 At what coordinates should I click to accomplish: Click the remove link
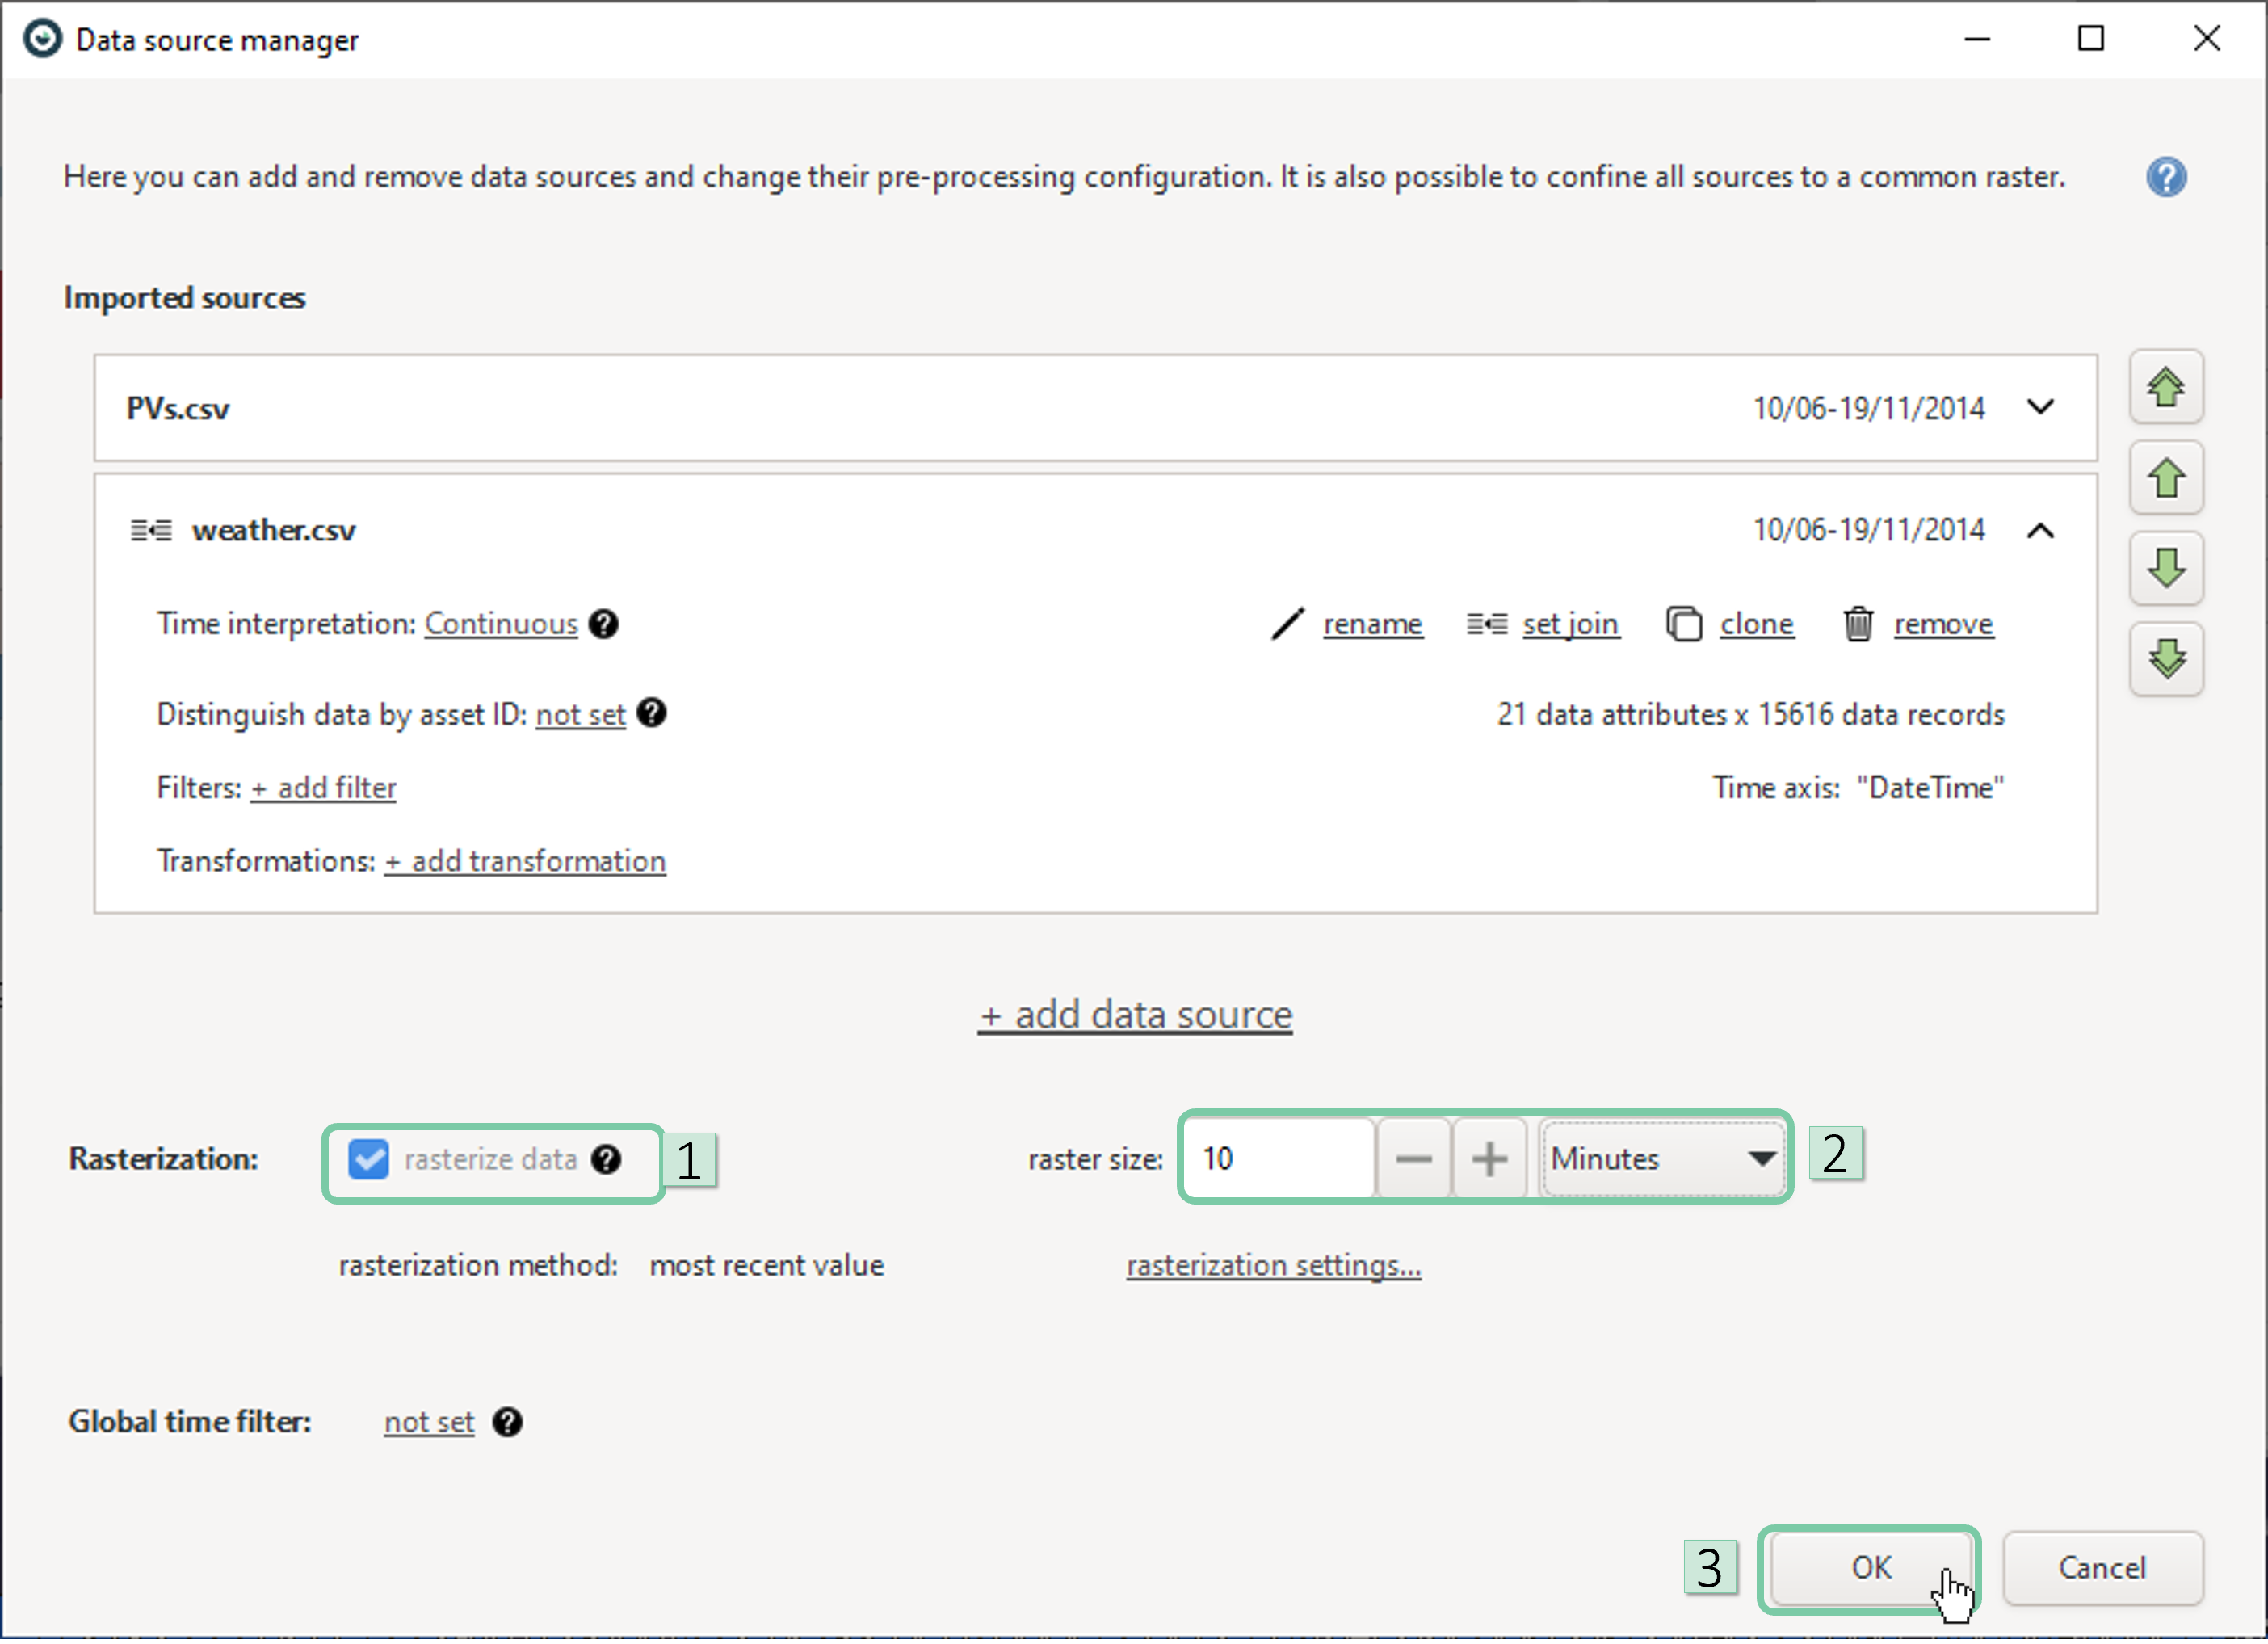point(1943,624)
